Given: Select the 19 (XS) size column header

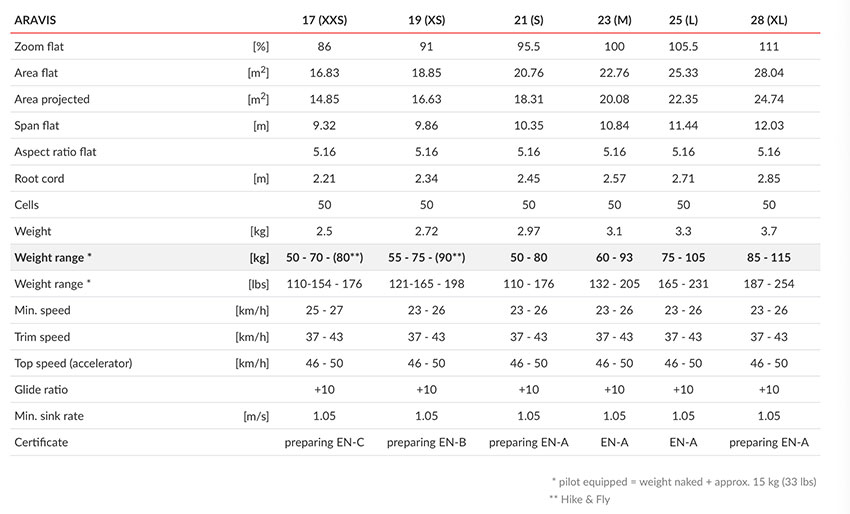Looking at the screenshot, I should [x=427, y=20].
